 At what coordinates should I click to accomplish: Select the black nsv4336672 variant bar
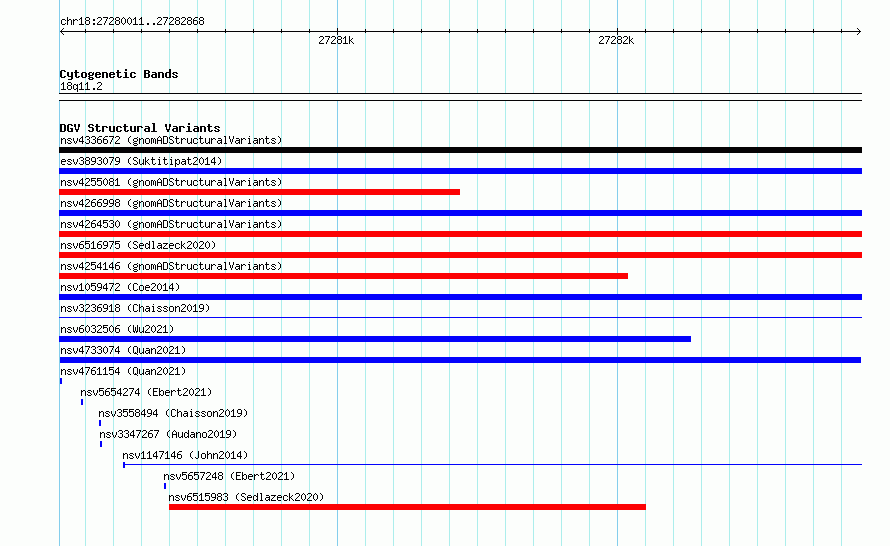(x=460, y=150)
